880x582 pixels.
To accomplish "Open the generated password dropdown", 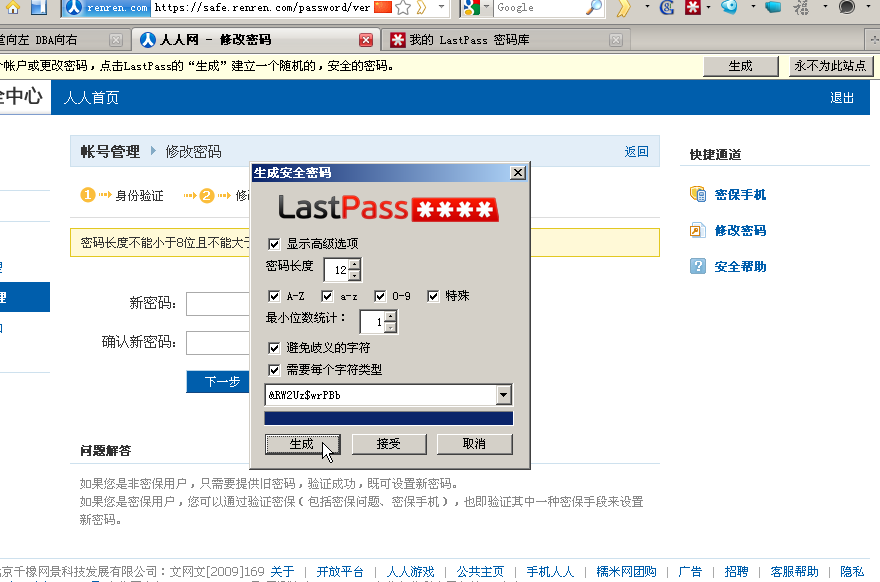I will tap(503, 394).
